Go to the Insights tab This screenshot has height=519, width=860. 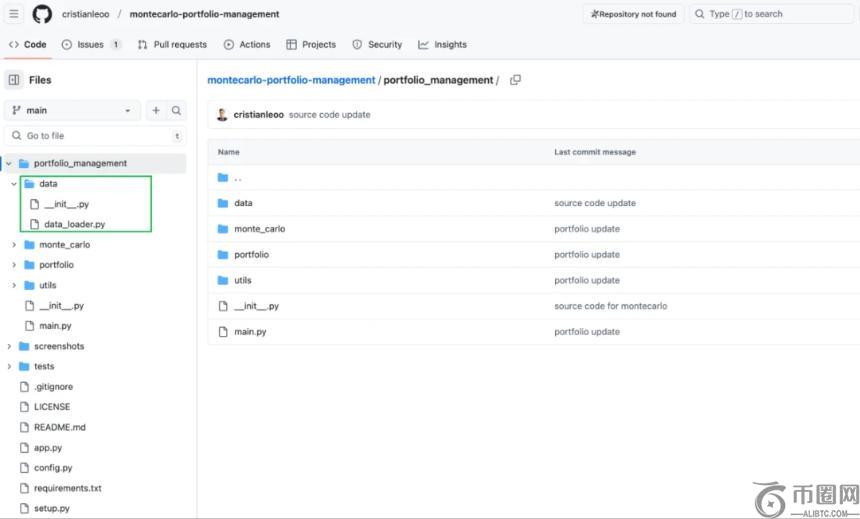coord(442,45)
